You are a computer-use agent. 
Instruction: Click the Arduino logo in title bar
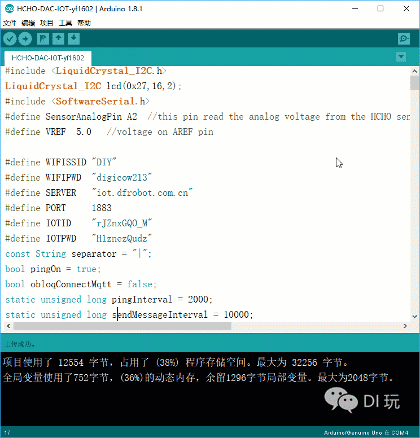tap(9, 8)
